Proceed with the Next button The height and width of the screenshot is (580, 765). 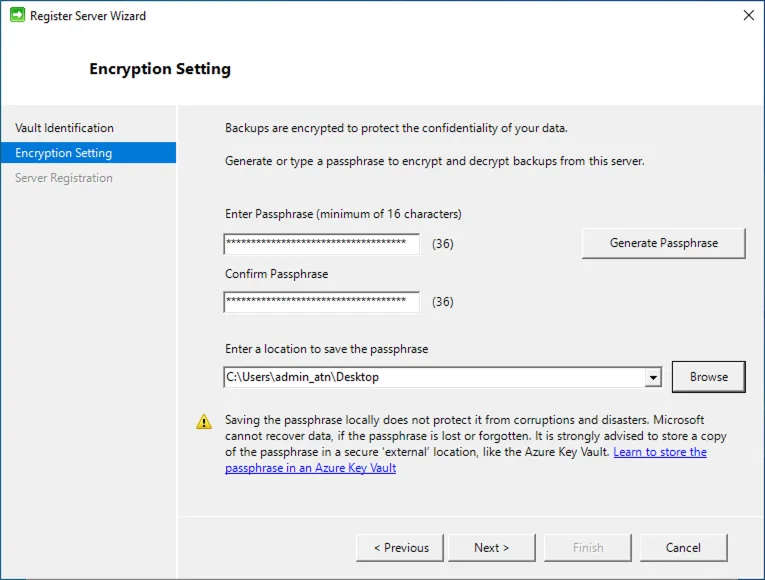[491, 547]
